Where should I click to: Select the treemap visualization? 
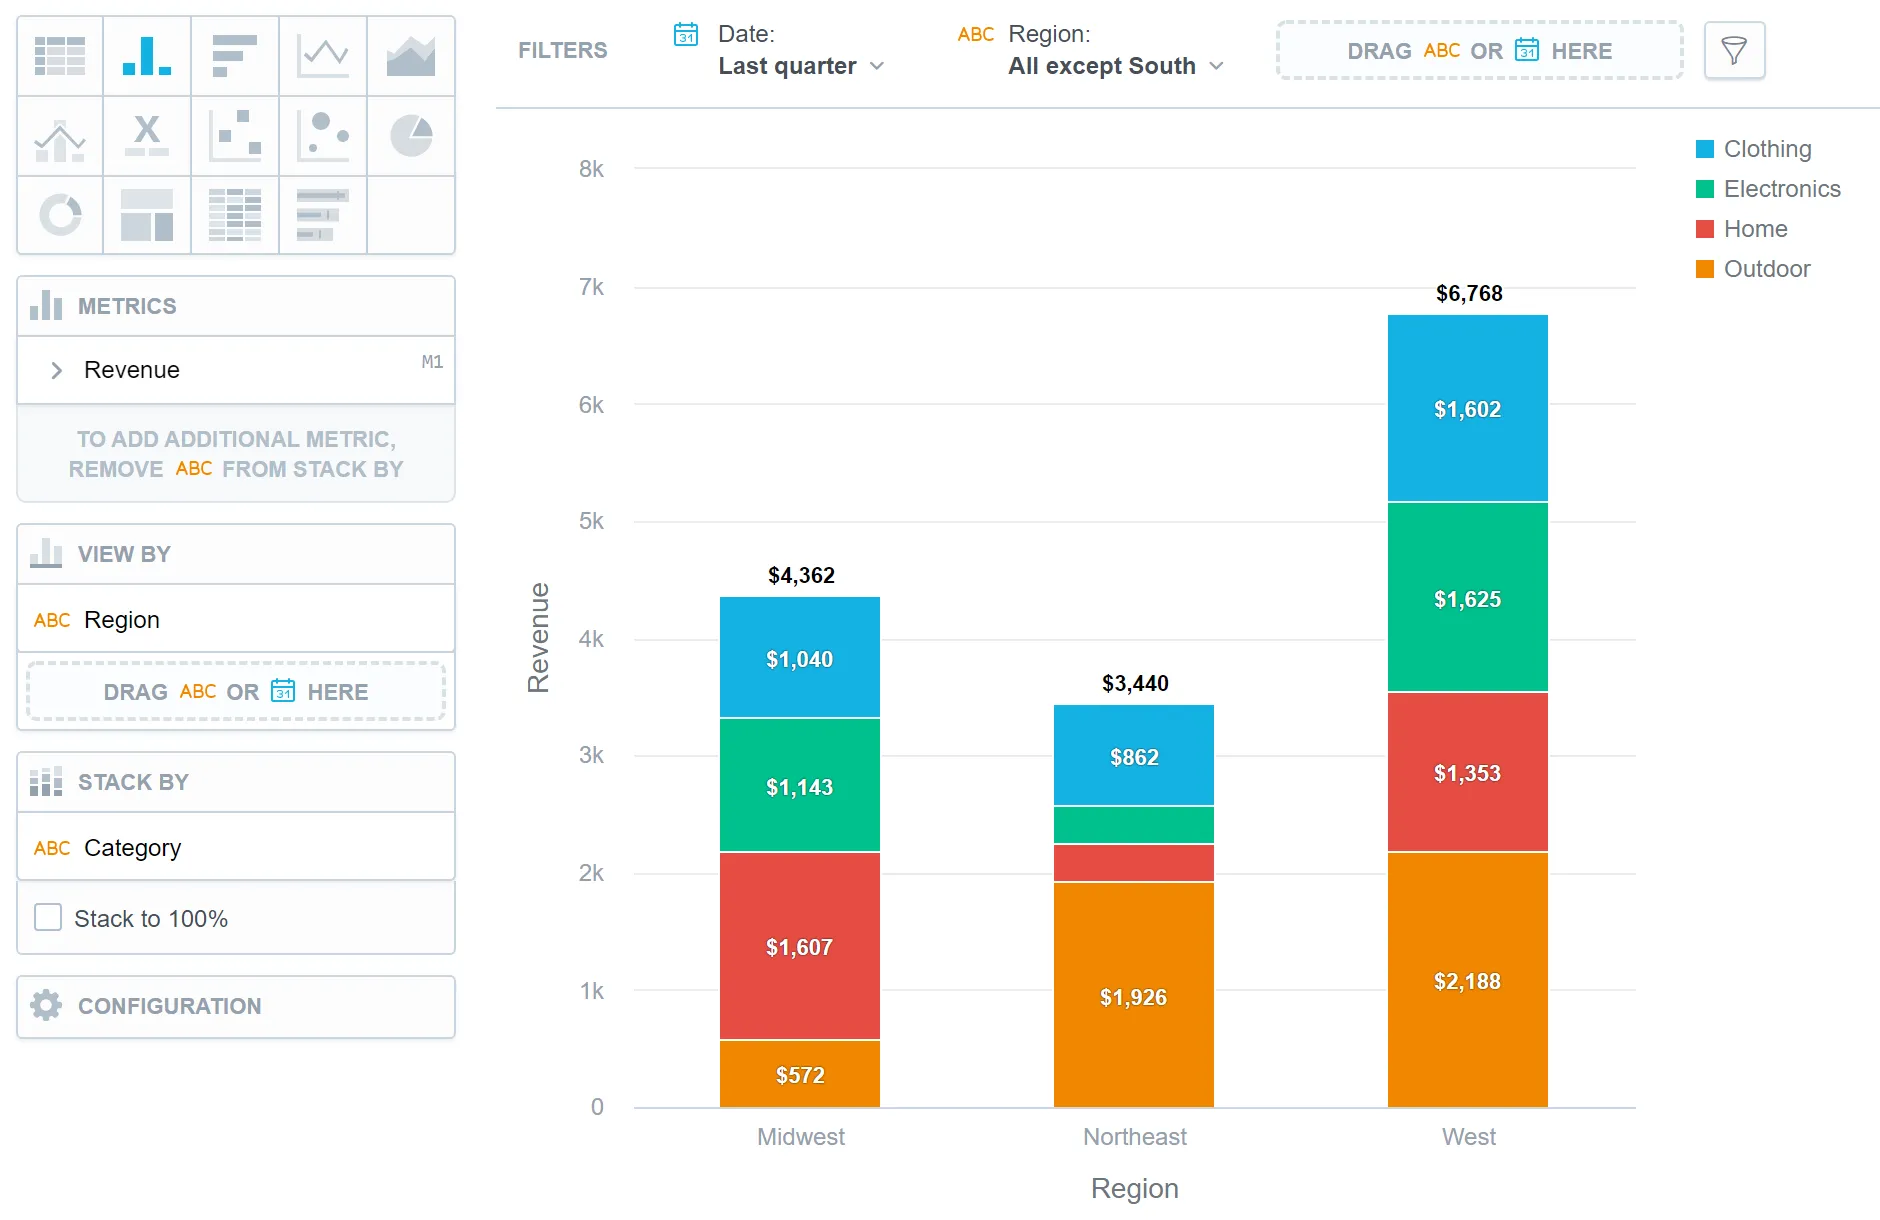tap(147, 215)
